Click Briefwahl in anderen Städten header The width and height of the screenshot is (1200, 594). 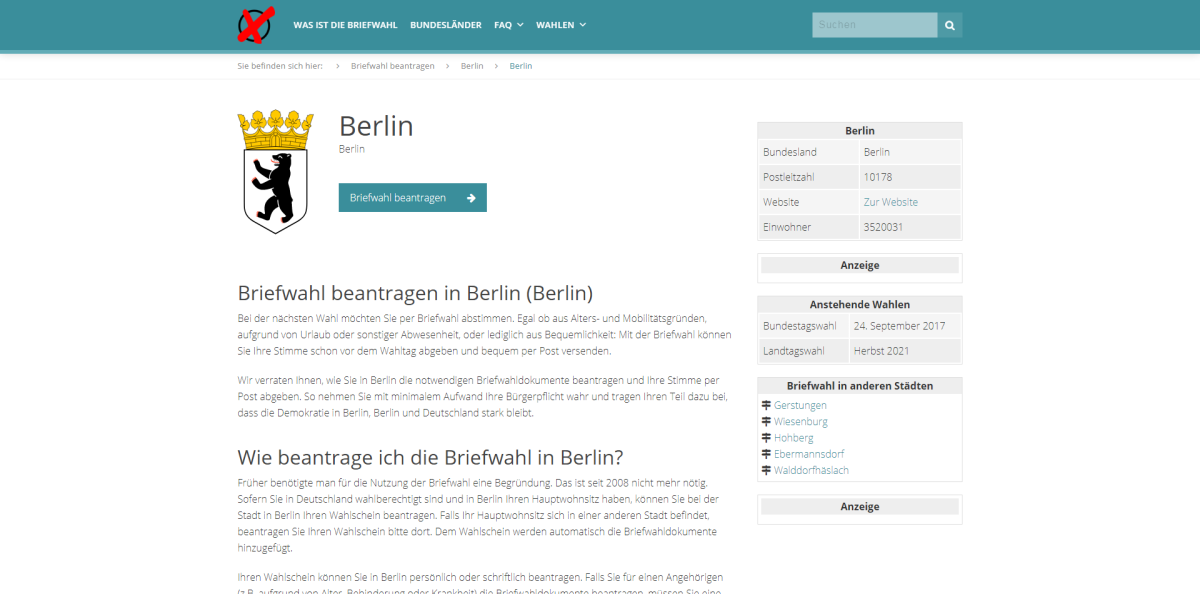[860, 385]
